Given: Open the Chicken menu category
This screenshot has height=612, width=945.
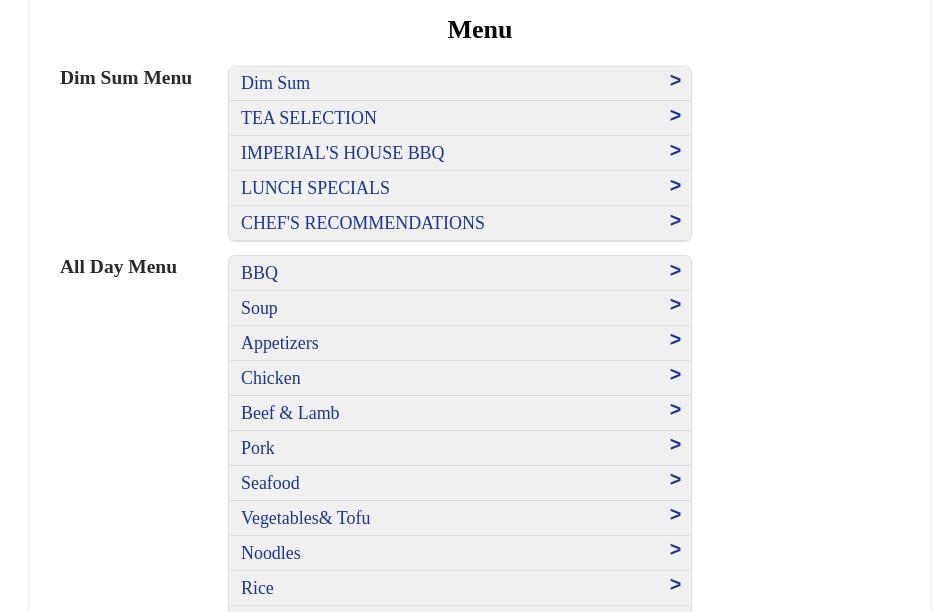Looking at the screenshot, I should tap(270, 378).
